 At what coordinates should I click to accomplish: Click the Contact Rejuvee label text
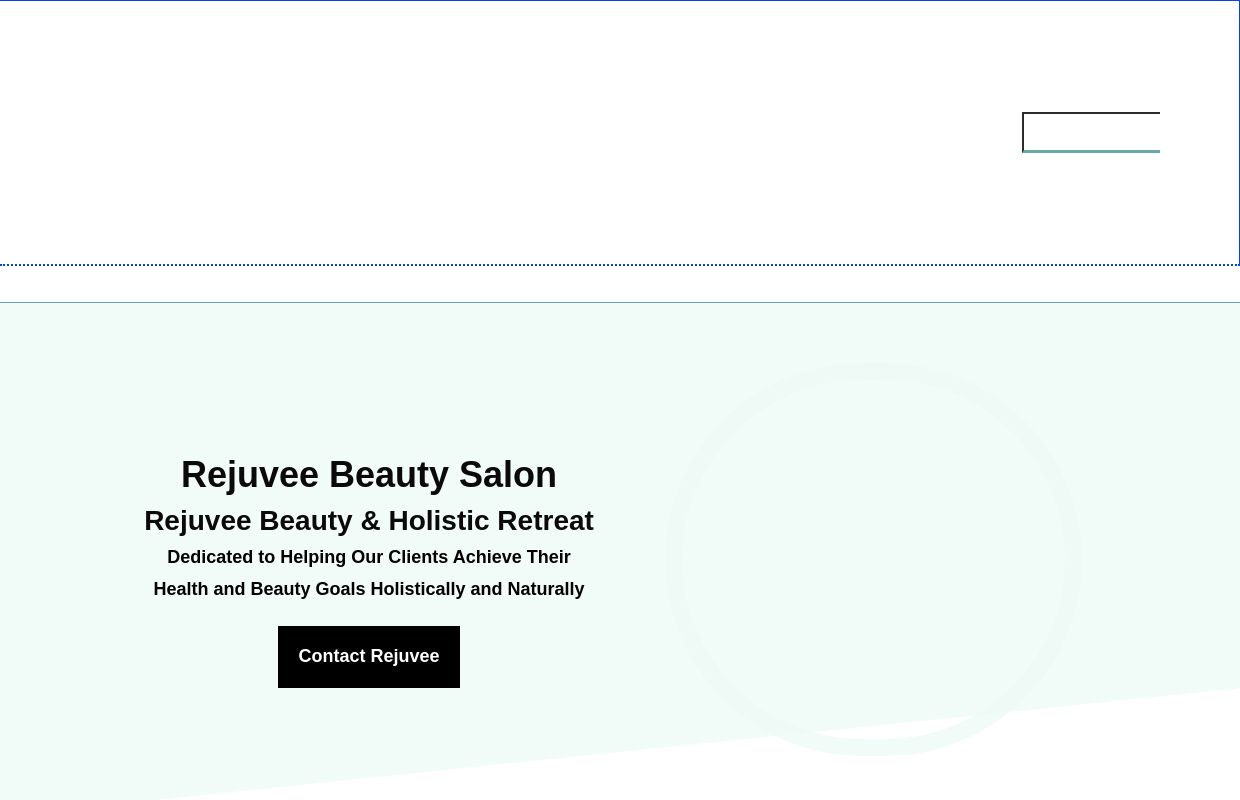(368, 656)
